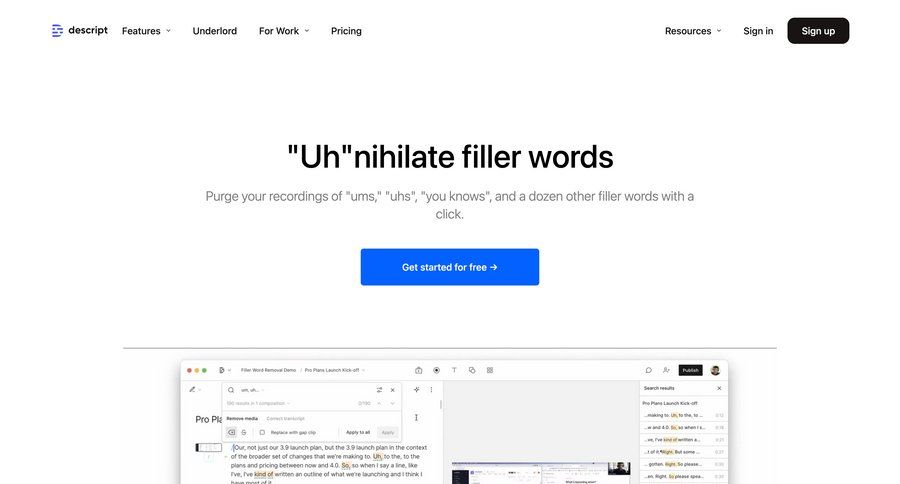The image size is (900, 484).
Task: Switch to the Correct transcript tab
Action: 285,419
